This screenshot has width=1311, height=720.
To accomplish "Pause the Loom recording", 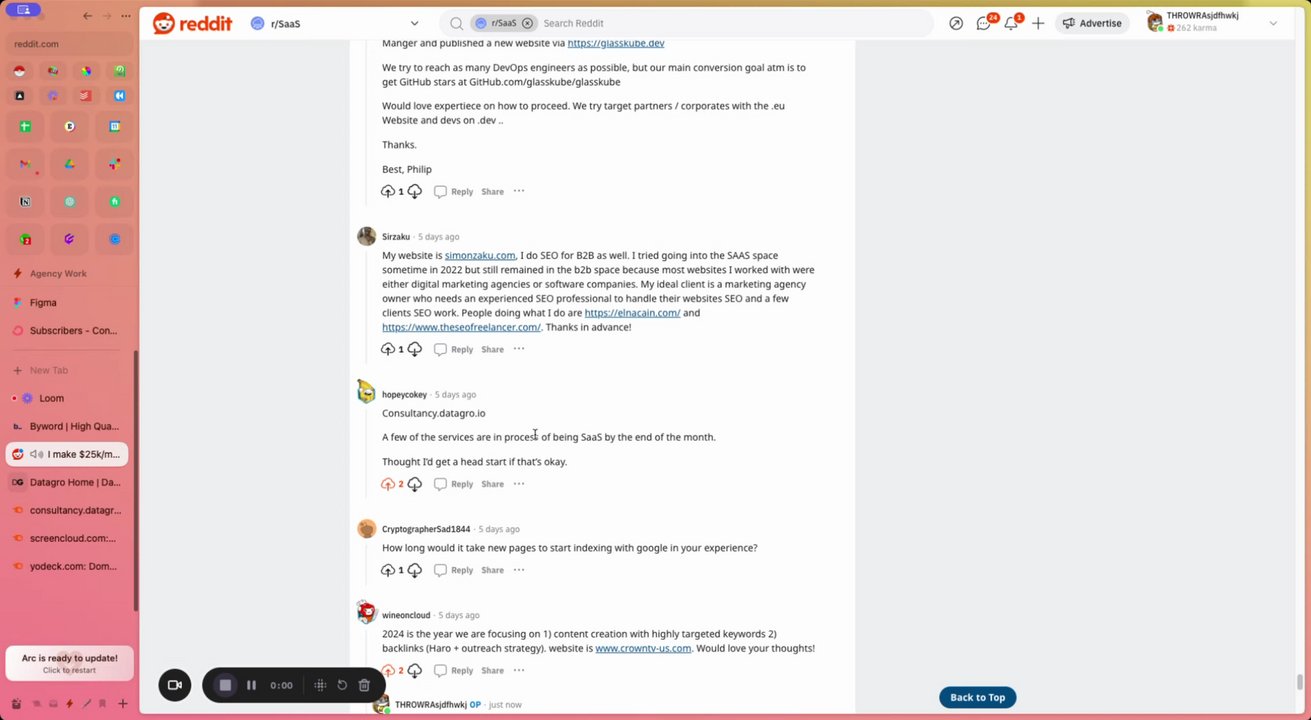I will (251, 685).
